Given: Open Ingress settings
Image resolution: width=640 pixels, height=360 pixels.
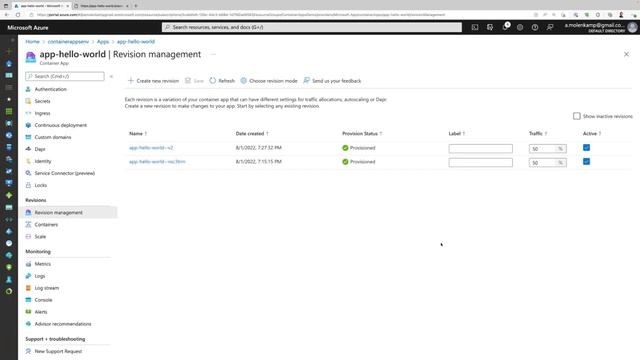Looking at the screenshot, I should click(x=42, y=113).
